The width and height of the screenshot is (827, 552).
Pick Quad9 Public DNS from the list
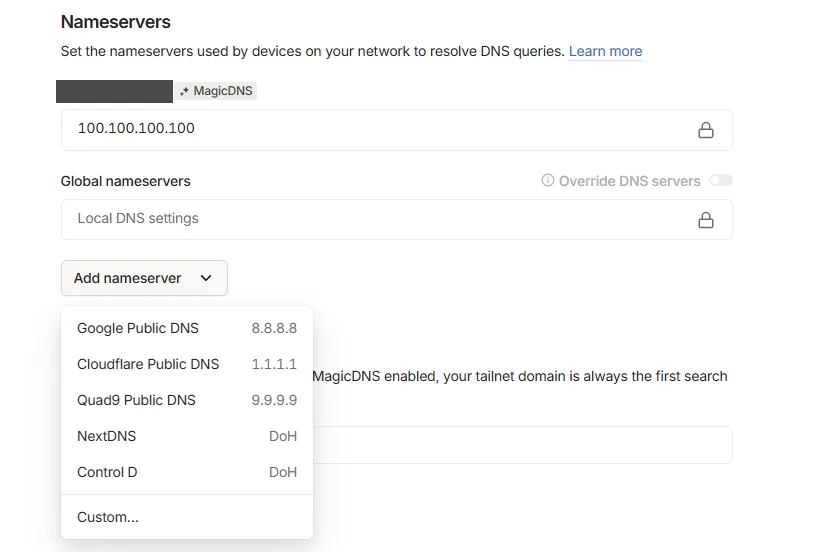click(187, 400)
